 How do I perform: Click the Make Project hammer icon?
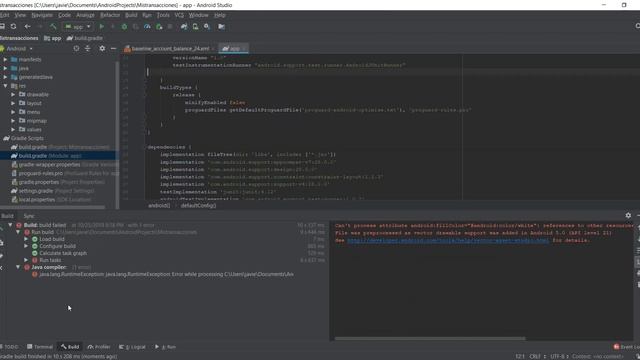53,27
